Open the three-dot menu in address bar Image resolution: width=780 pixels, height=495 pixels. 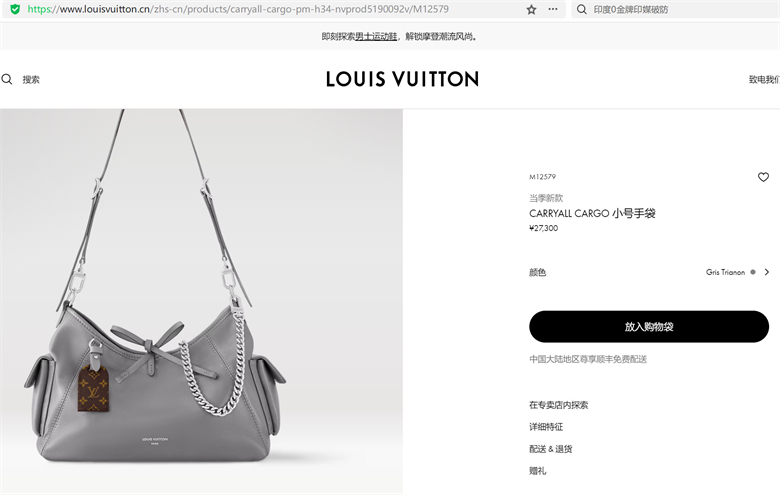point(553,9)
